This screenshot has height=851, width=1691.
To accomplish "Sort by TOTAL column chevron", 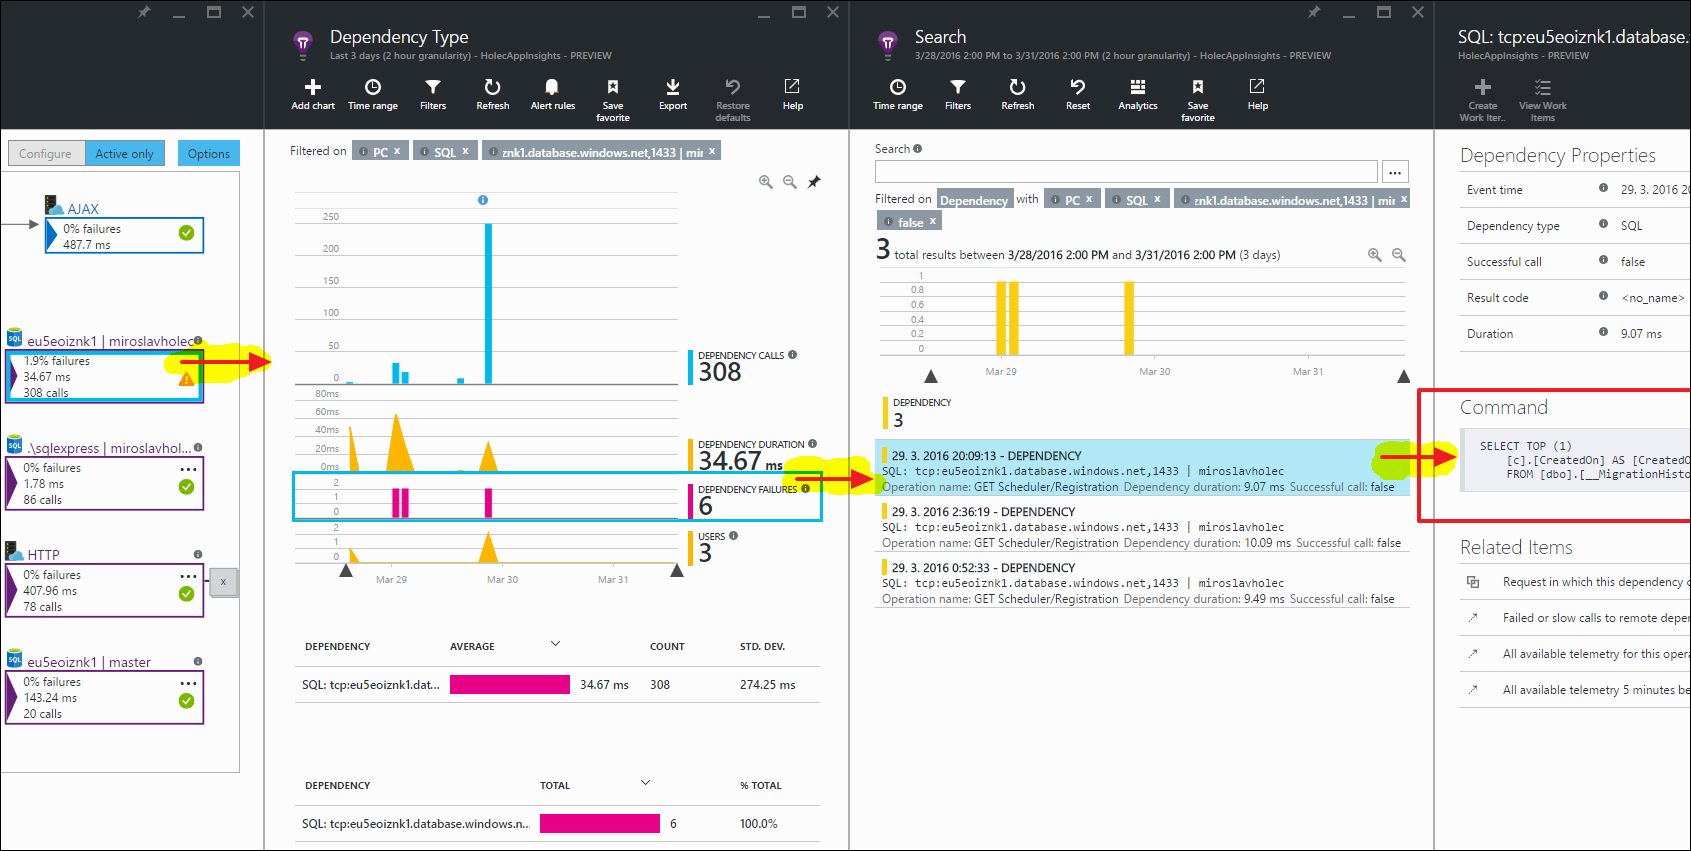I will pos(646,783).
